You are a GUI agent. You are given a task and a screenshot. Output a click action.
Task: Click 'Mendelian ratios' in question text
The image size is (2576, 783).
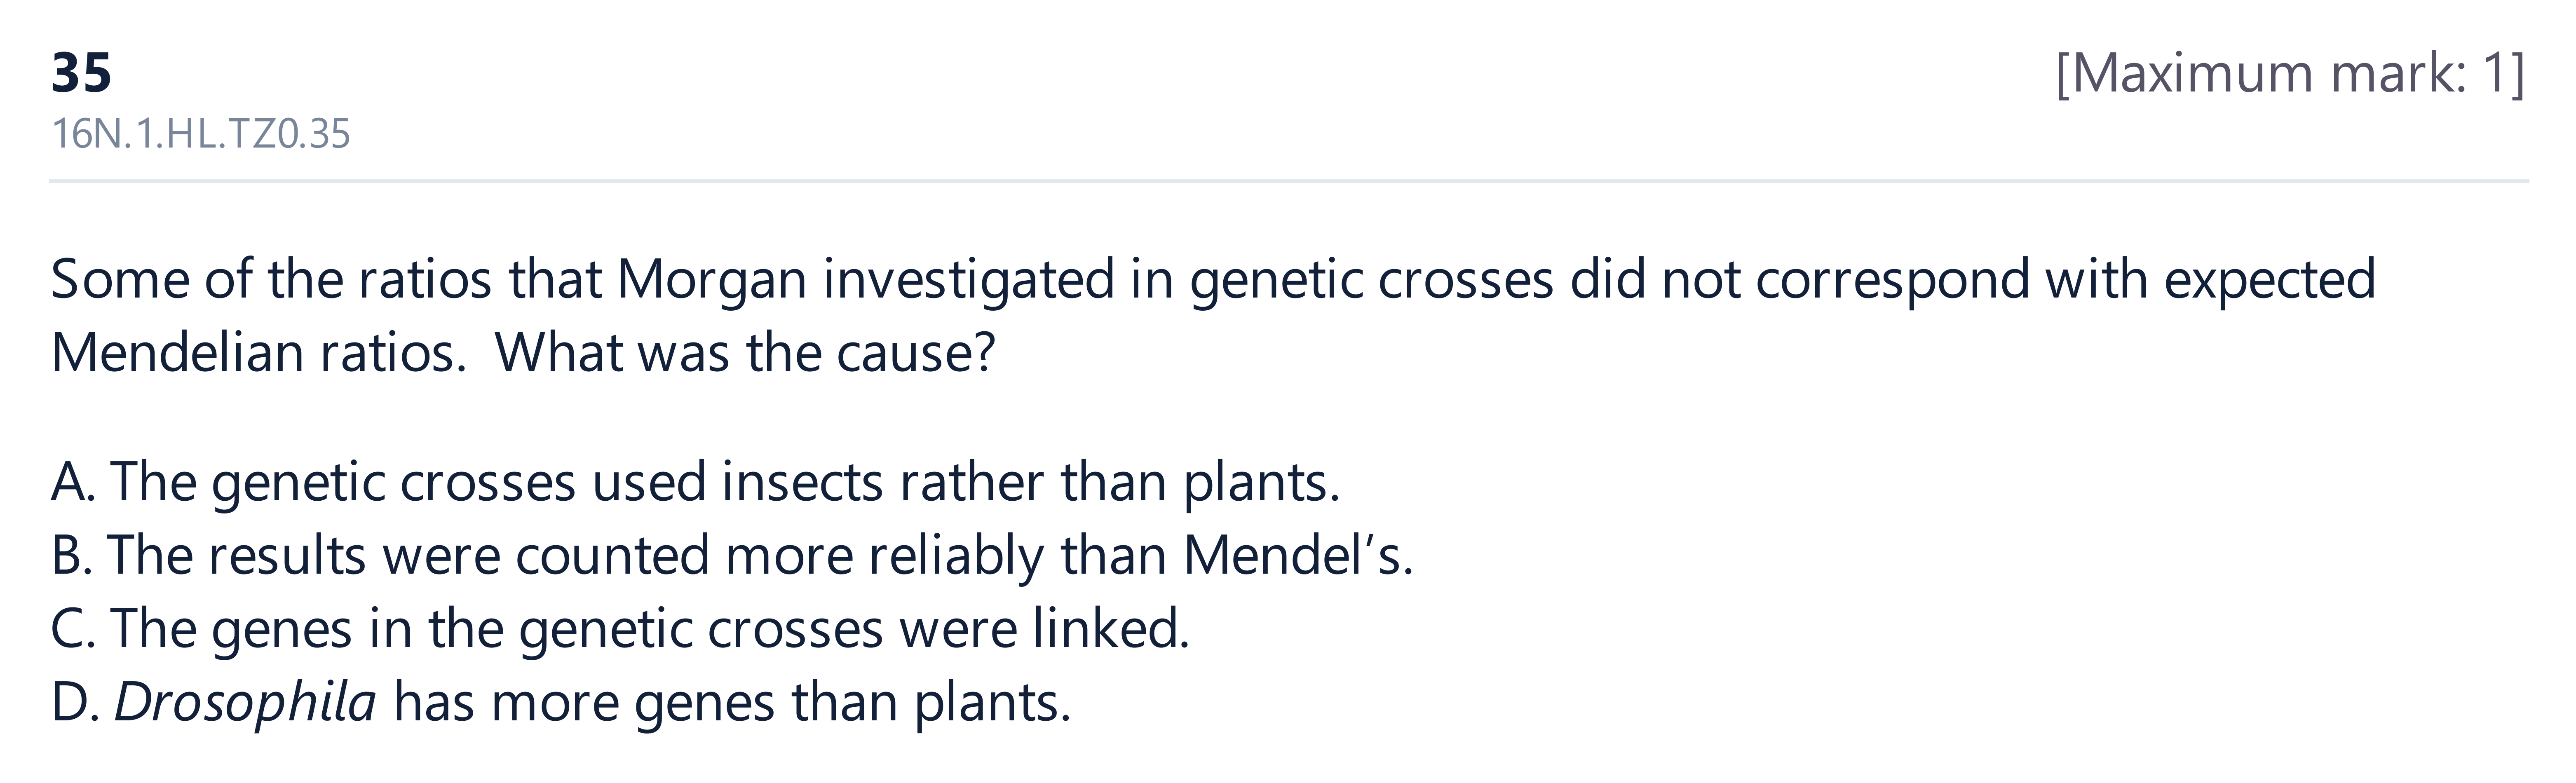[258, 353]
